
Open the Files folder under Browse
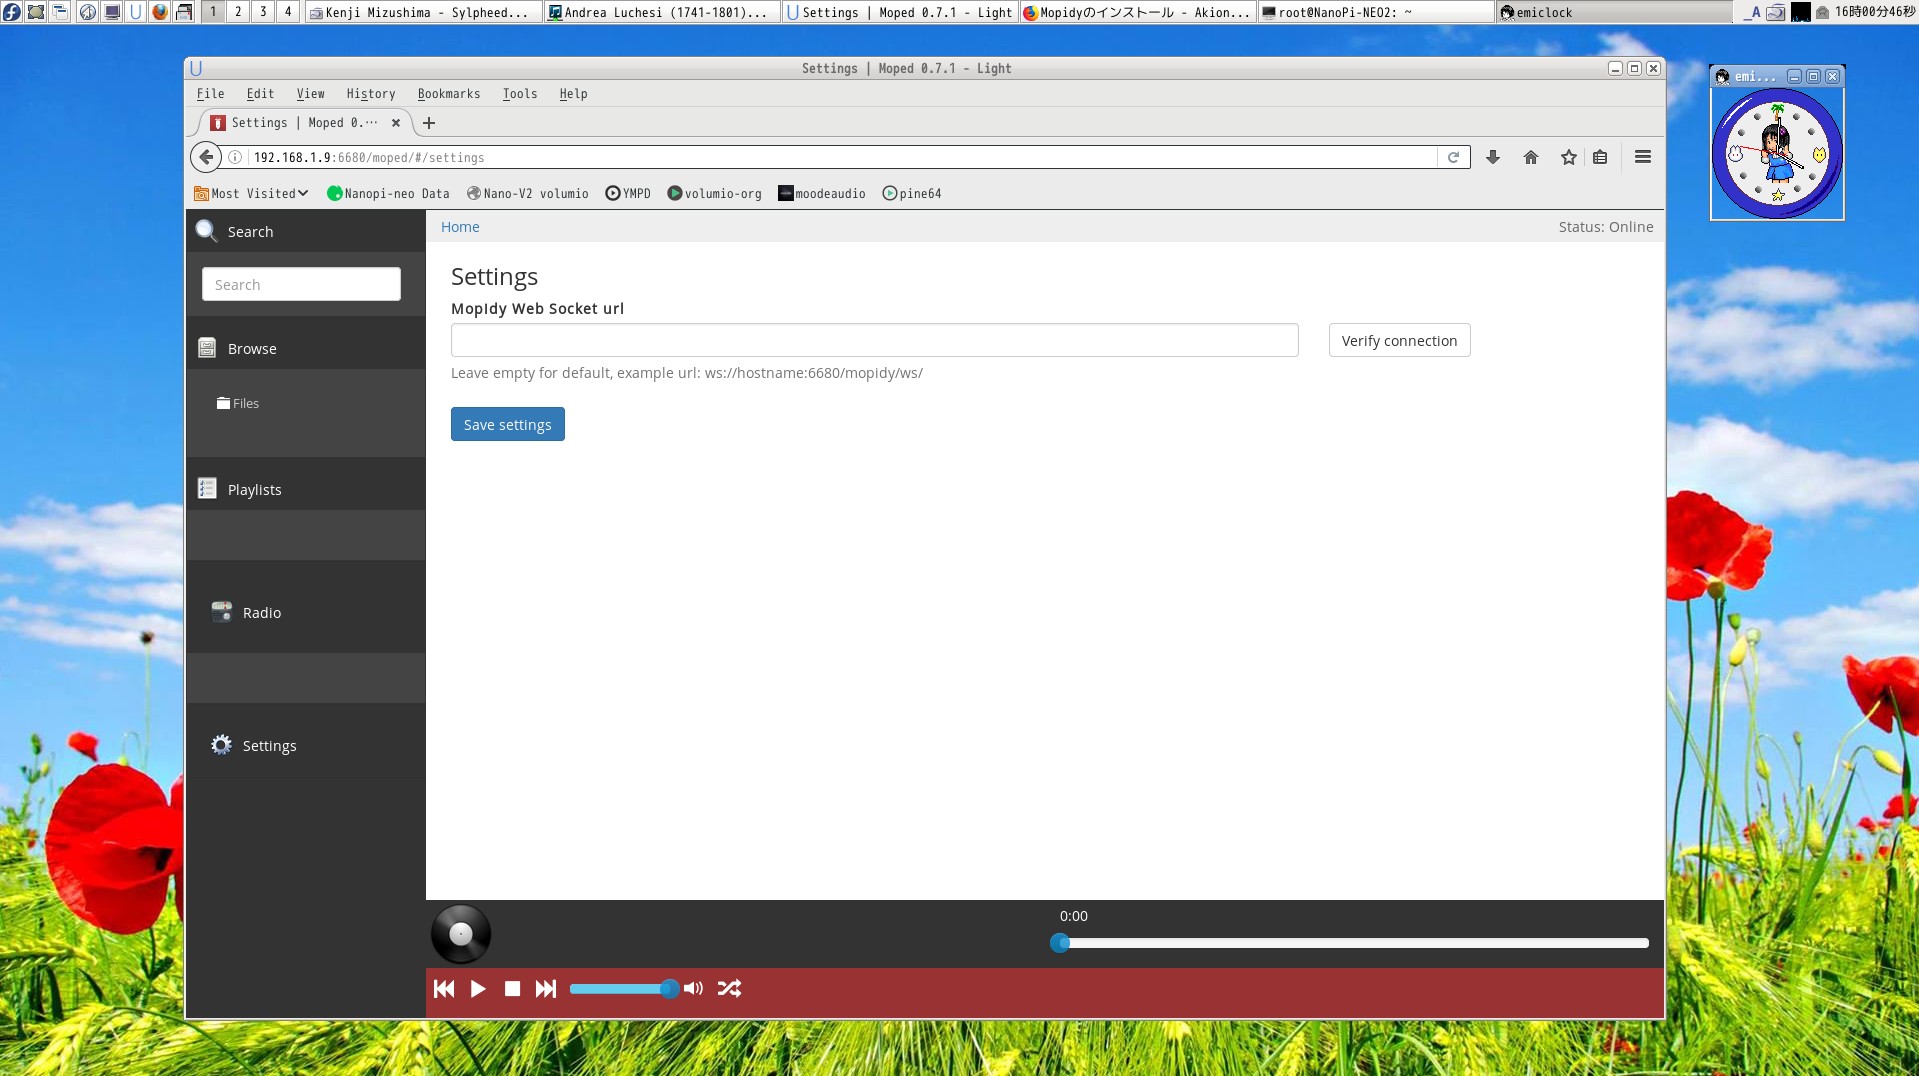click(x=238, y=404)
